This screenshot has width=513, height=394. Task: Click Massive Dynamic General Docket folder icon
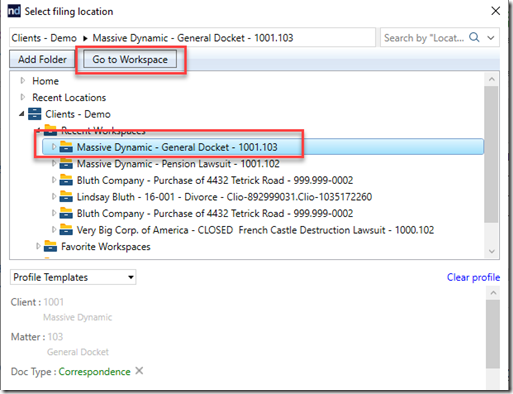click(66, 147)
